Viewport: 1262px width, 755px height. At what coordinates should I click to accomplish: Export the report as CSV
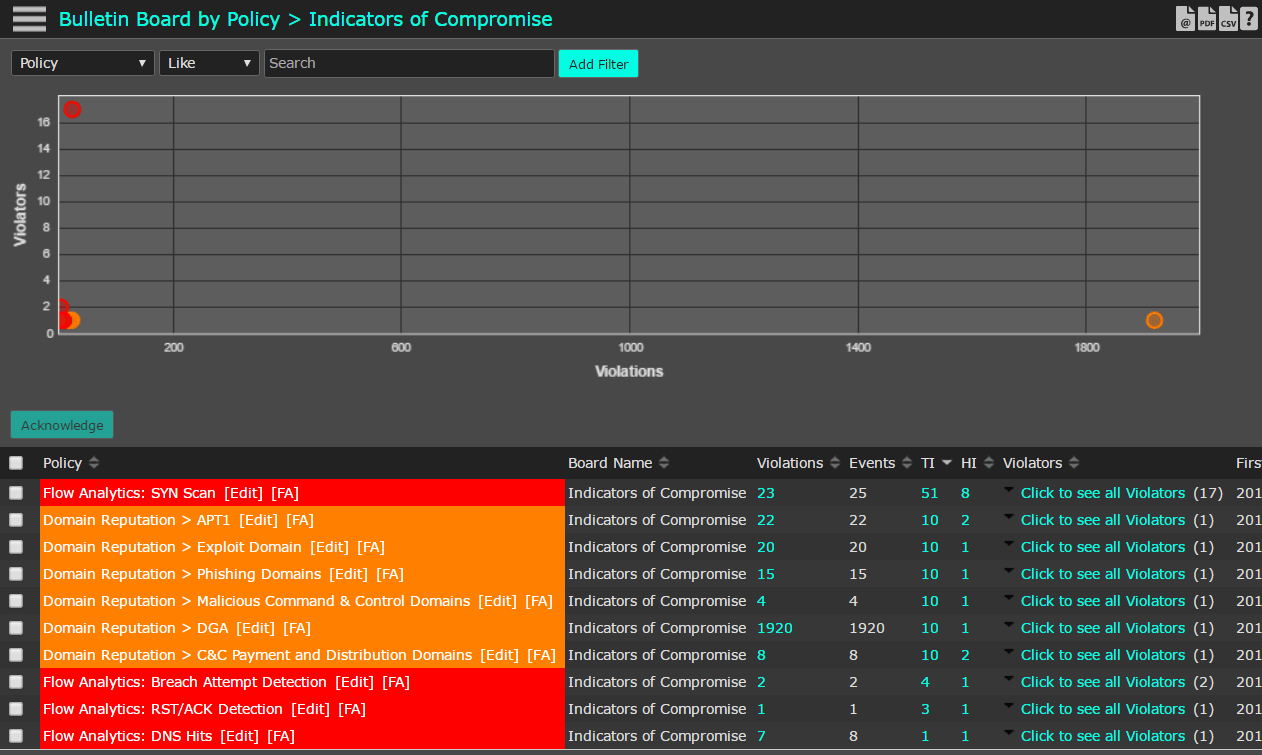[x=1228, y=19]
